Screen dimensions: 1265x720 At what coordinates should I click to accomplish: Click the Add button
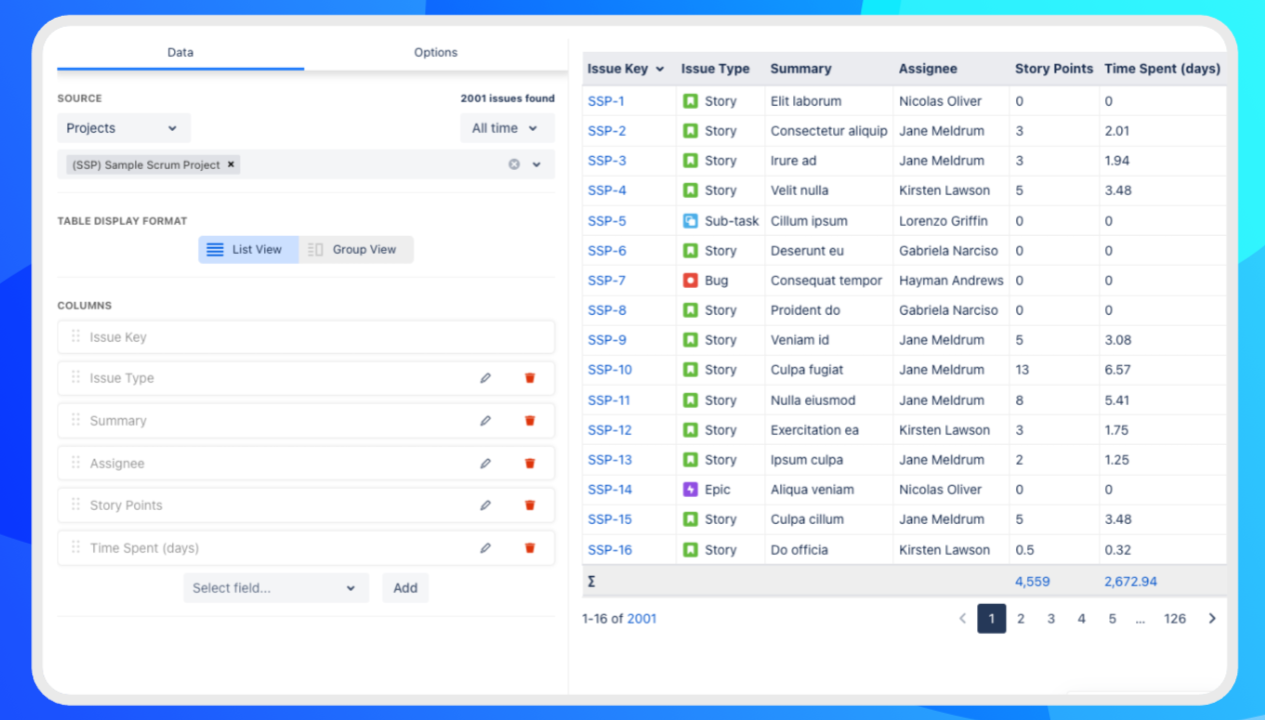pos(405,588)
